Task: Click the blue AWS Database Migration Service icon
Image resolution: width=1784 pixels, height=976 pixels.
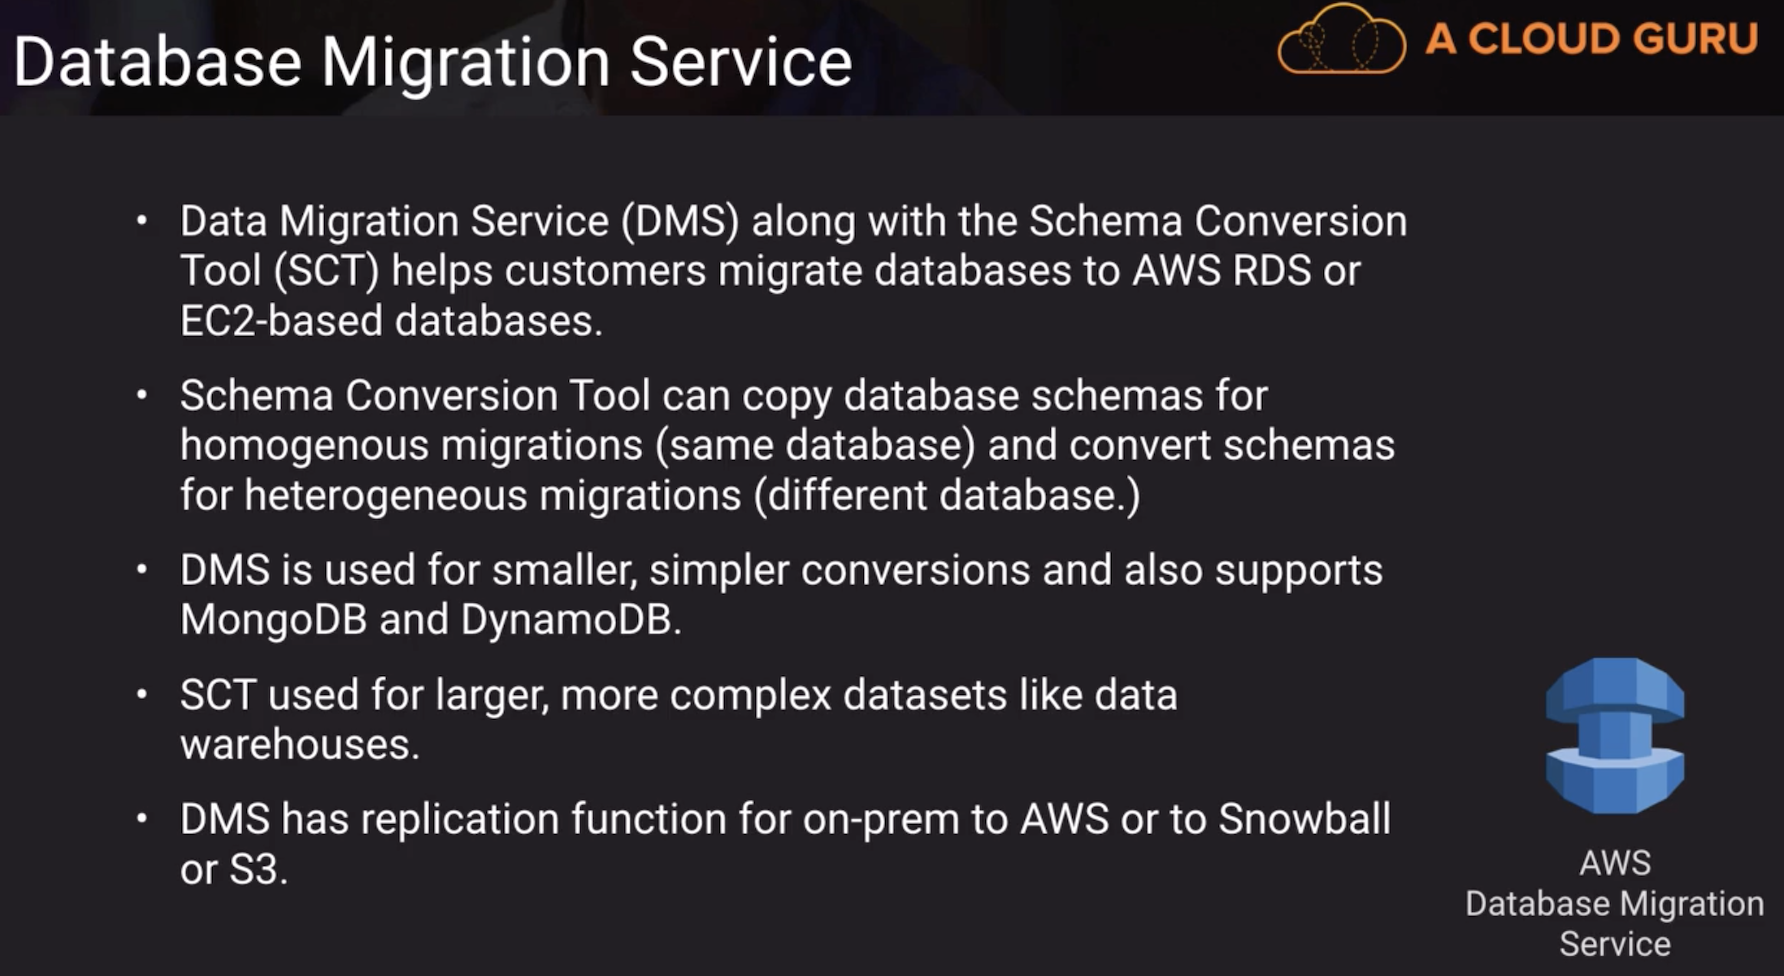Action: click(x=1614, y=735)
